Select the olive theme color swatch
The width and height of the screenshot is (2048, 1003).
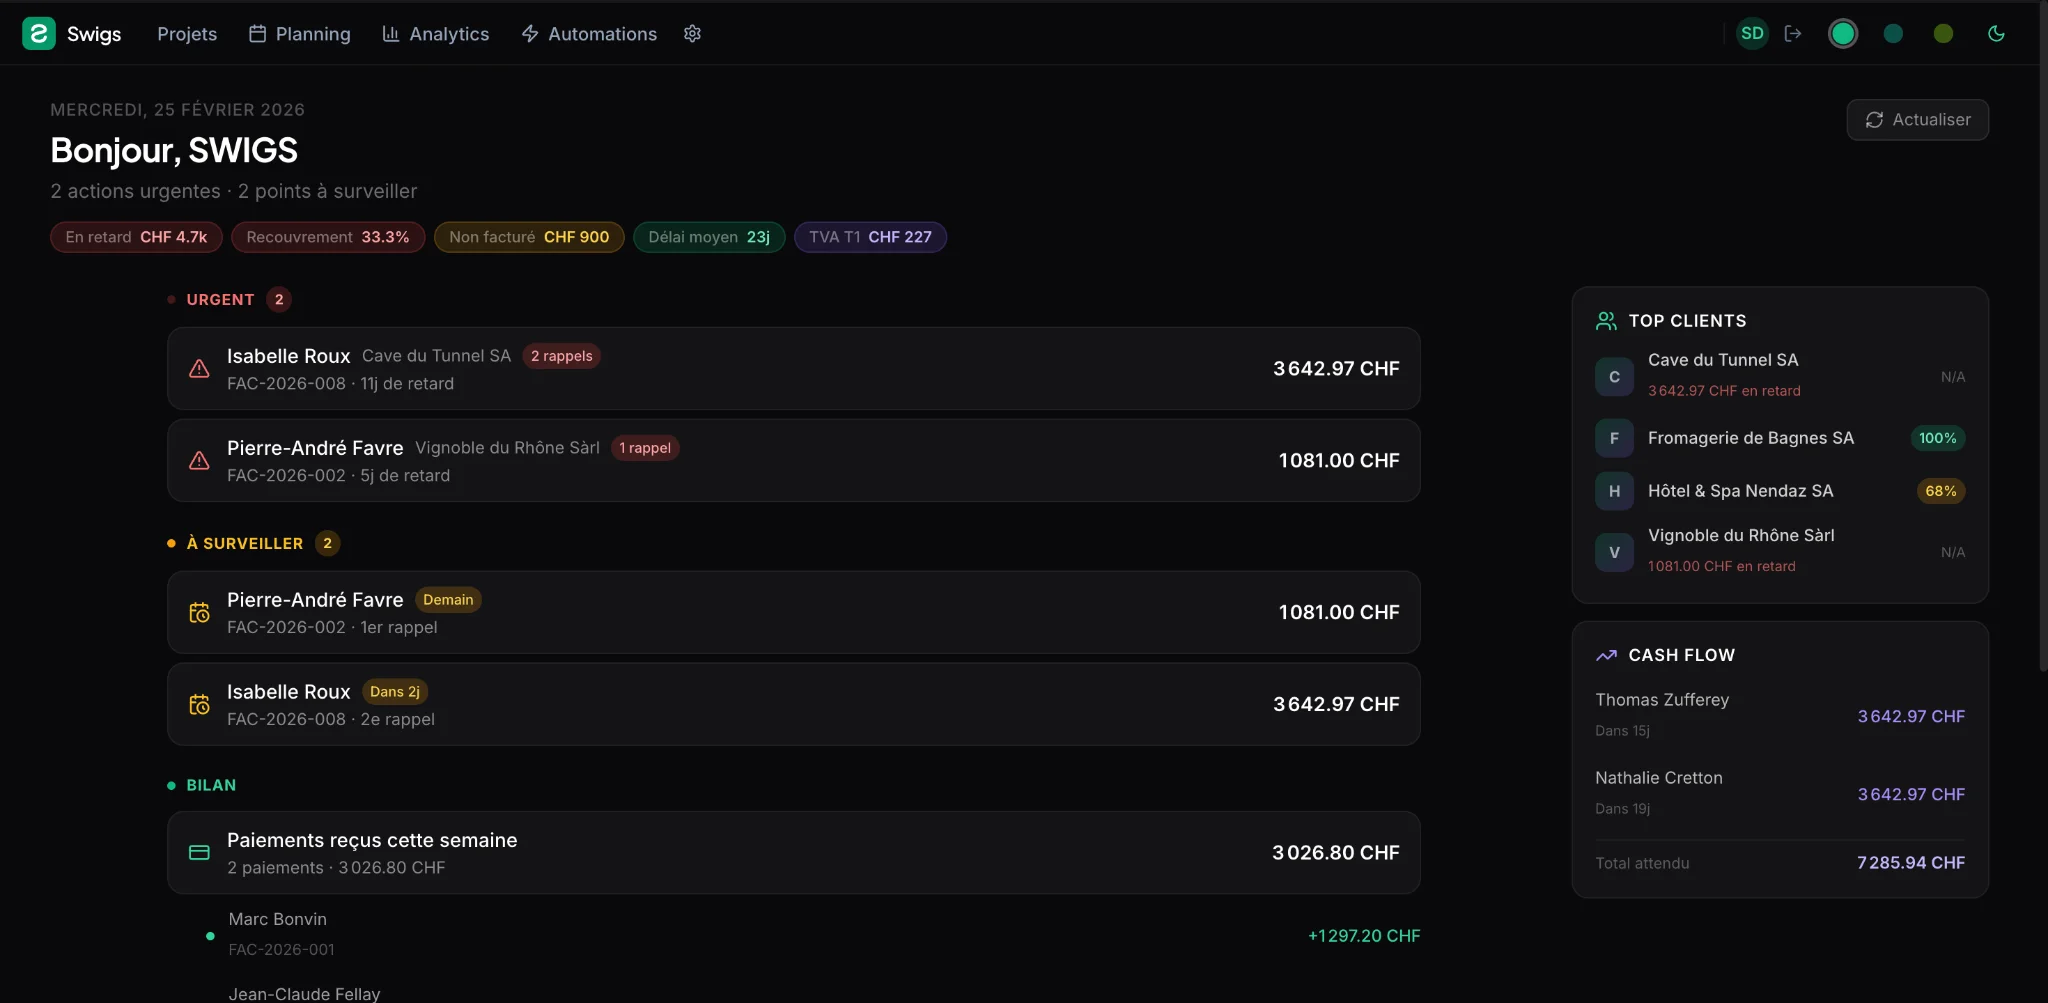(1943, 34)
